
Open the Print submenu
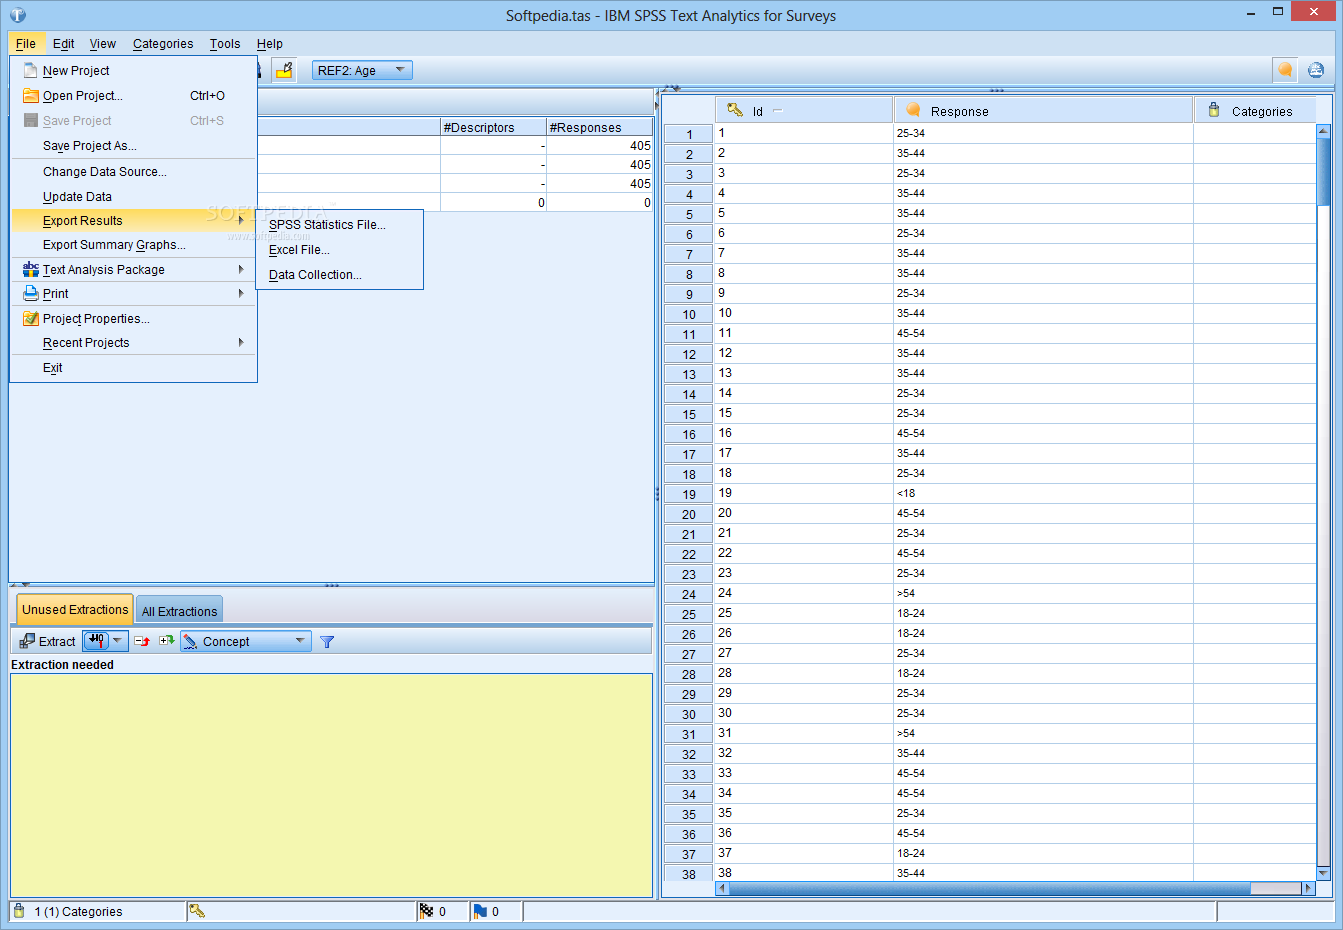[133, 294]
